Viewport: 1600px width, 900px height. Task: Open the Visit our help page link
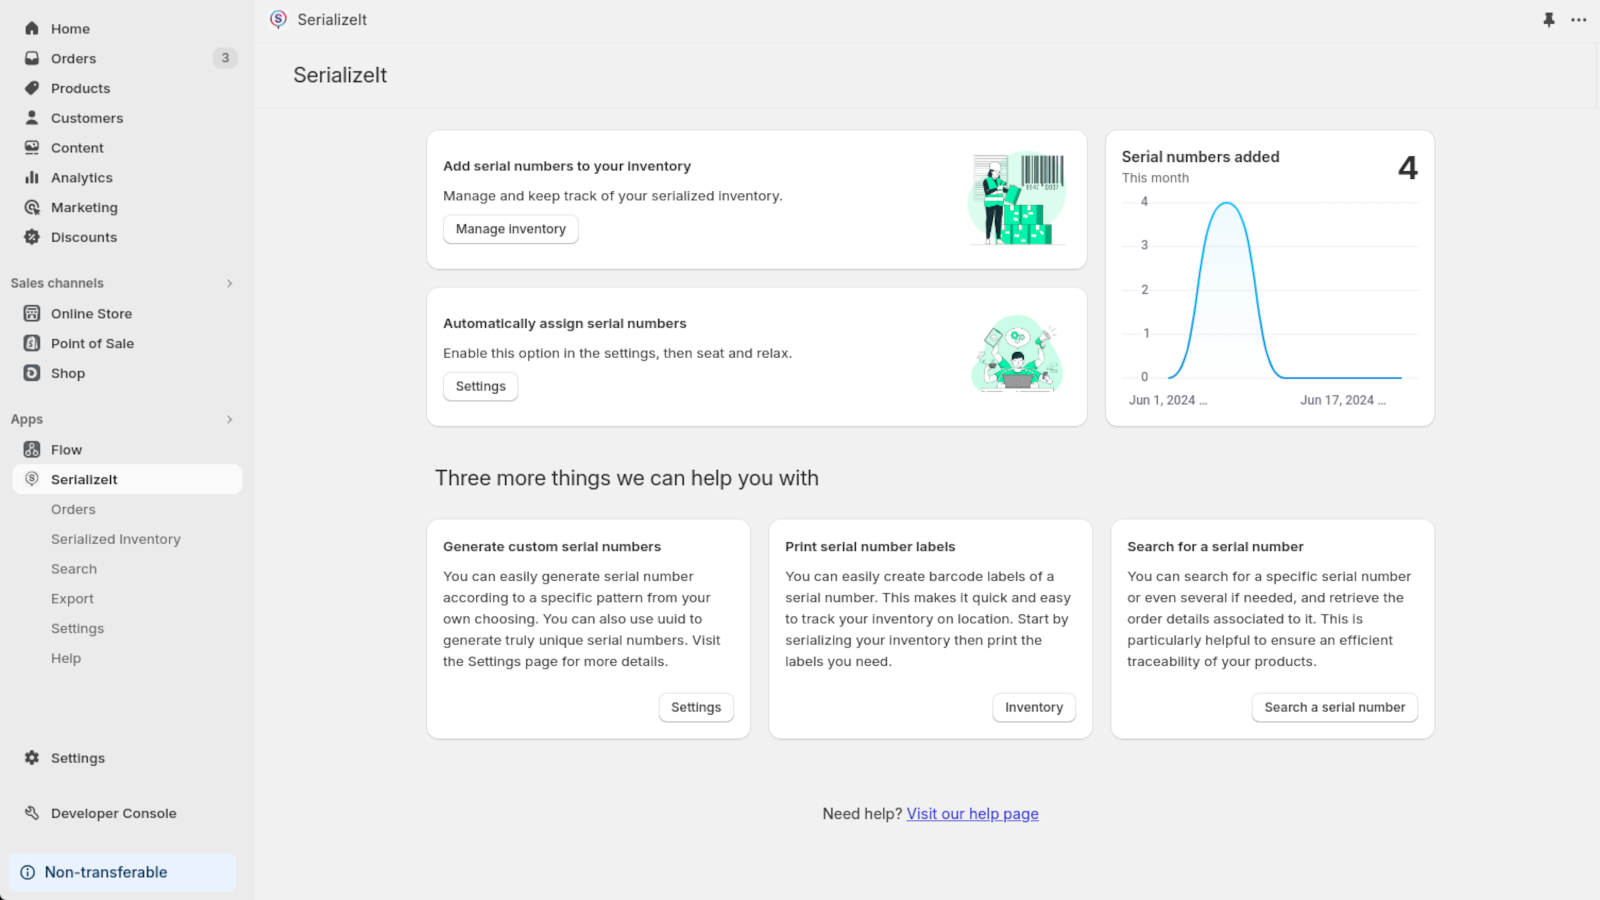[x=973, y=814]
